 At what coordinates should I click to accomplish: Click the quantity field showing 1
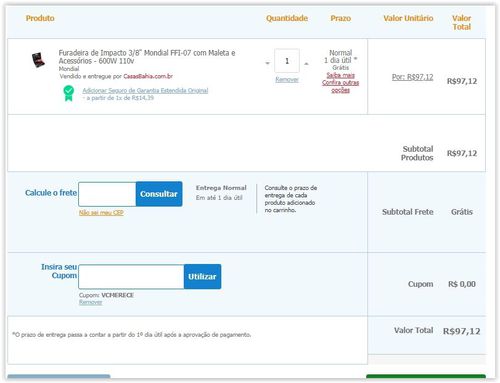287,61
